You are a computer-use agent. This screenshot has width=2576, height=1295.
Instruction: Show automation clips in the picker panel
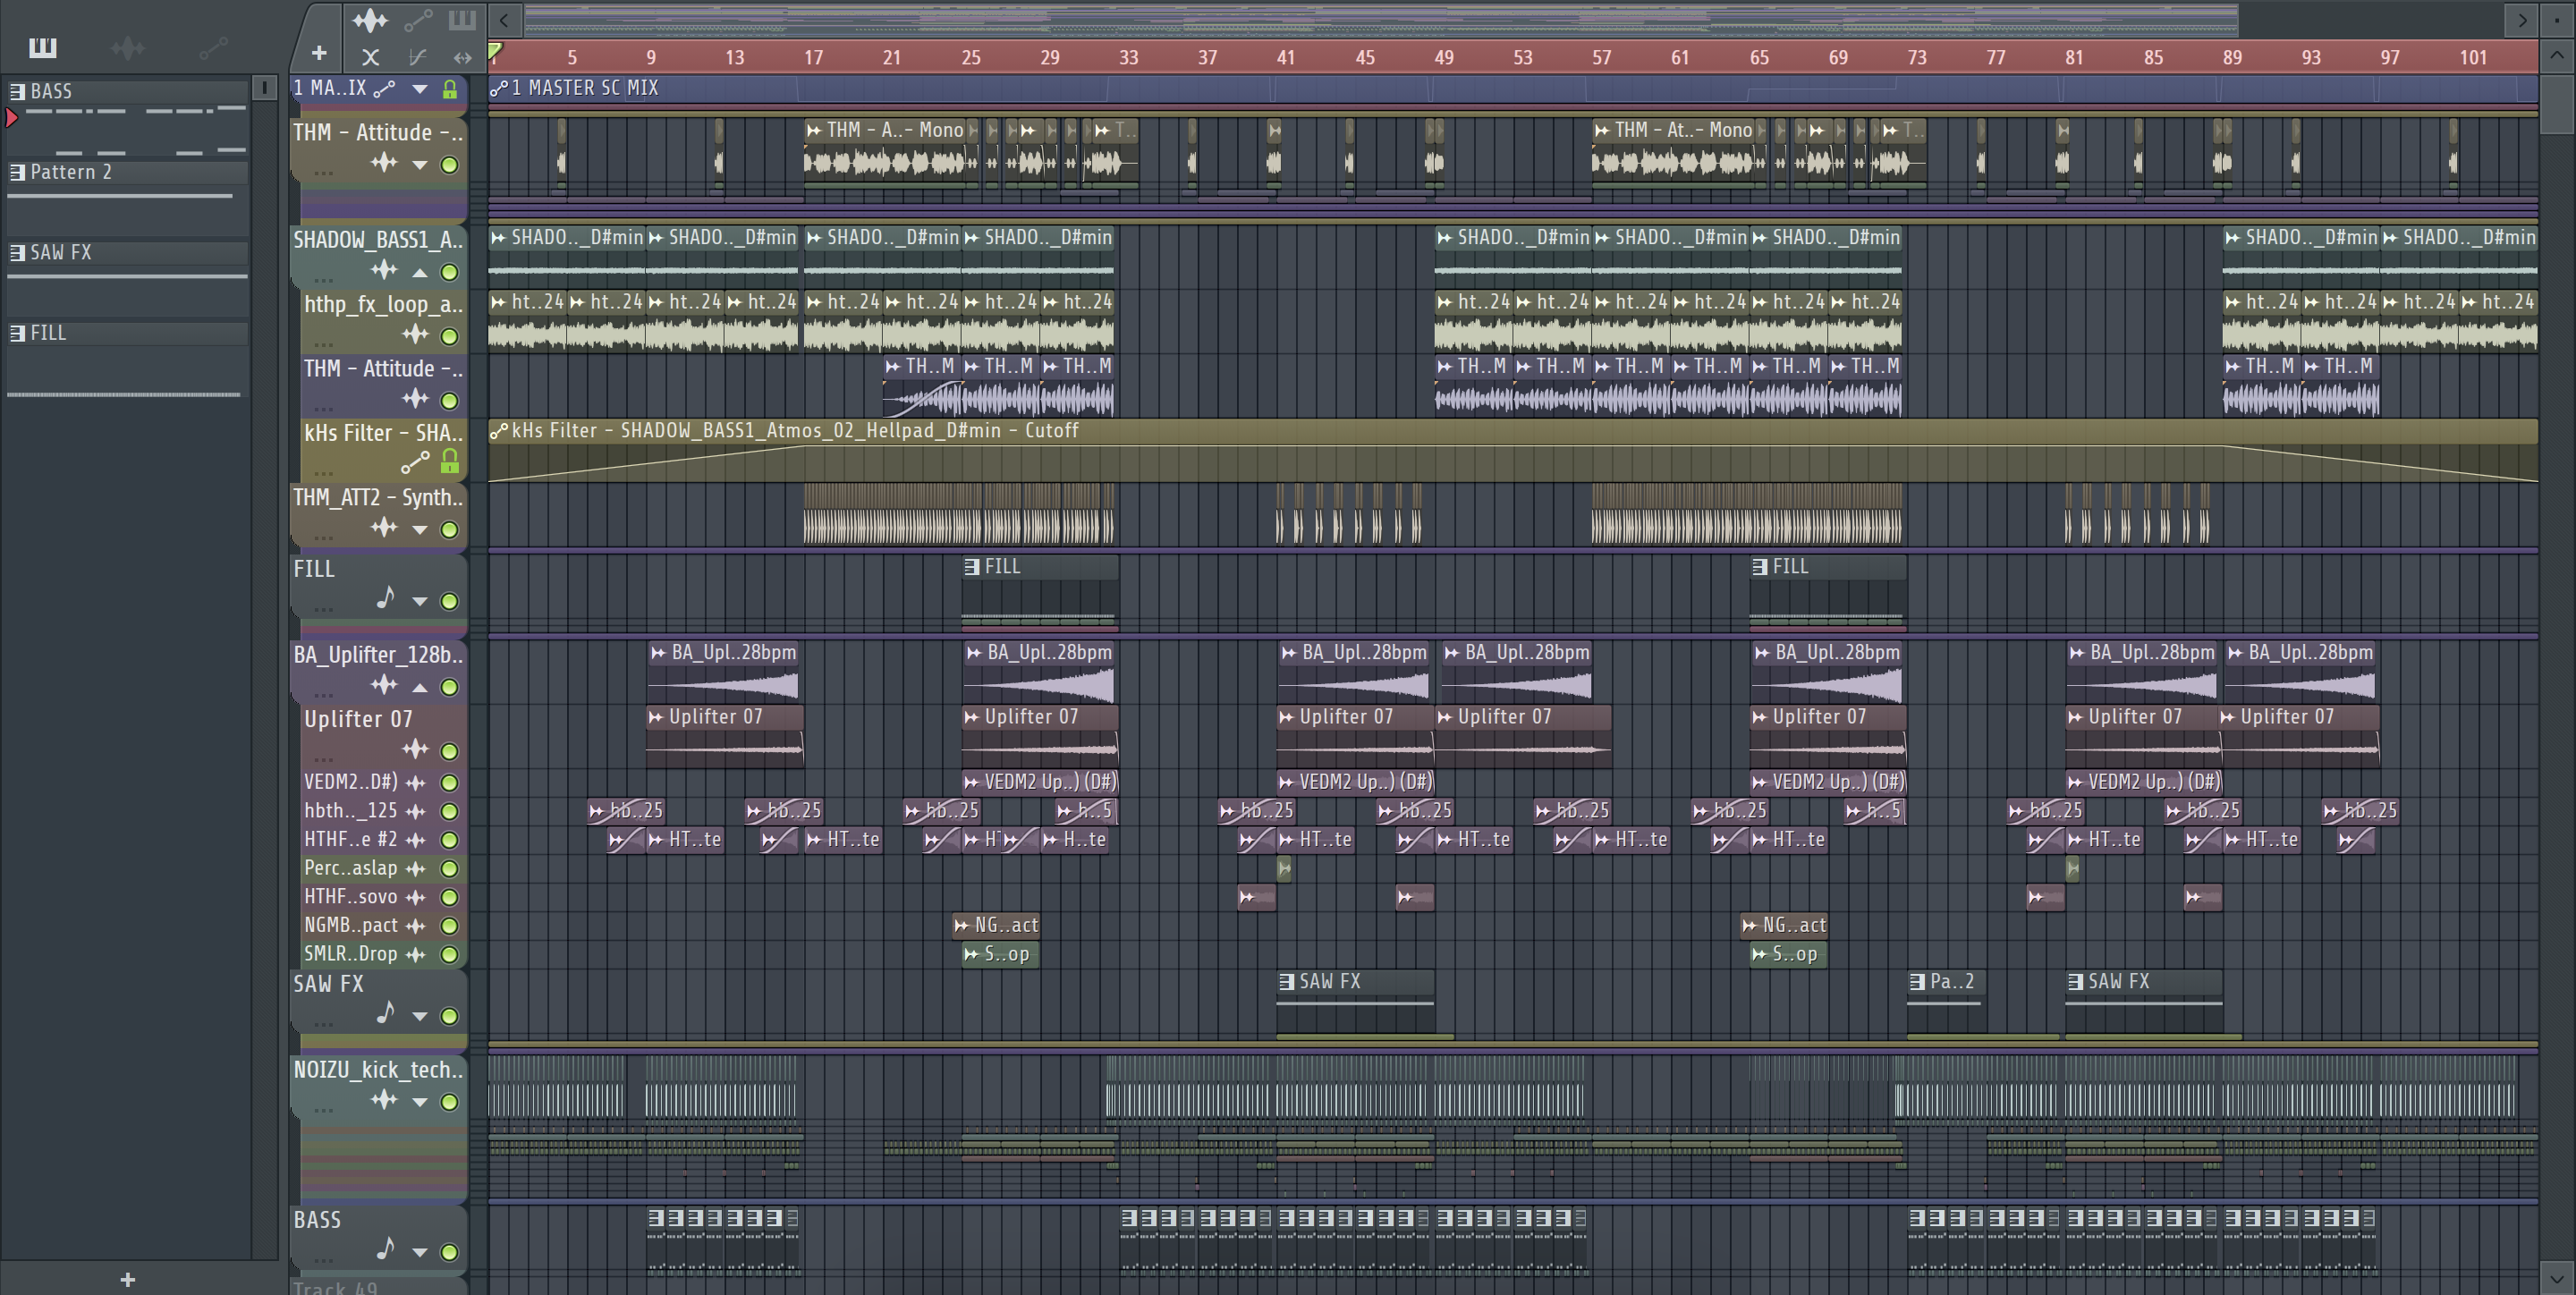[x=213, y=47]
